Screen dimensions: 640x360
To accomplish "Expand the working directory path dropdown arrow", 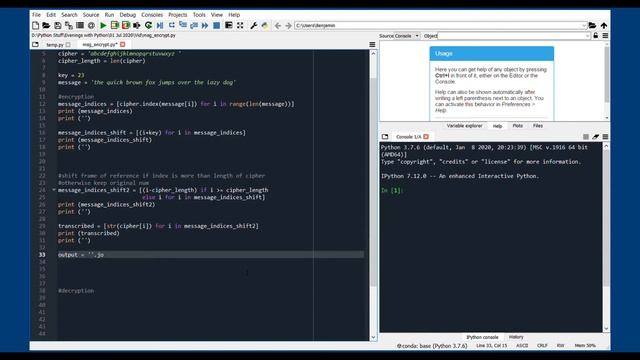I will click(584, 25).
